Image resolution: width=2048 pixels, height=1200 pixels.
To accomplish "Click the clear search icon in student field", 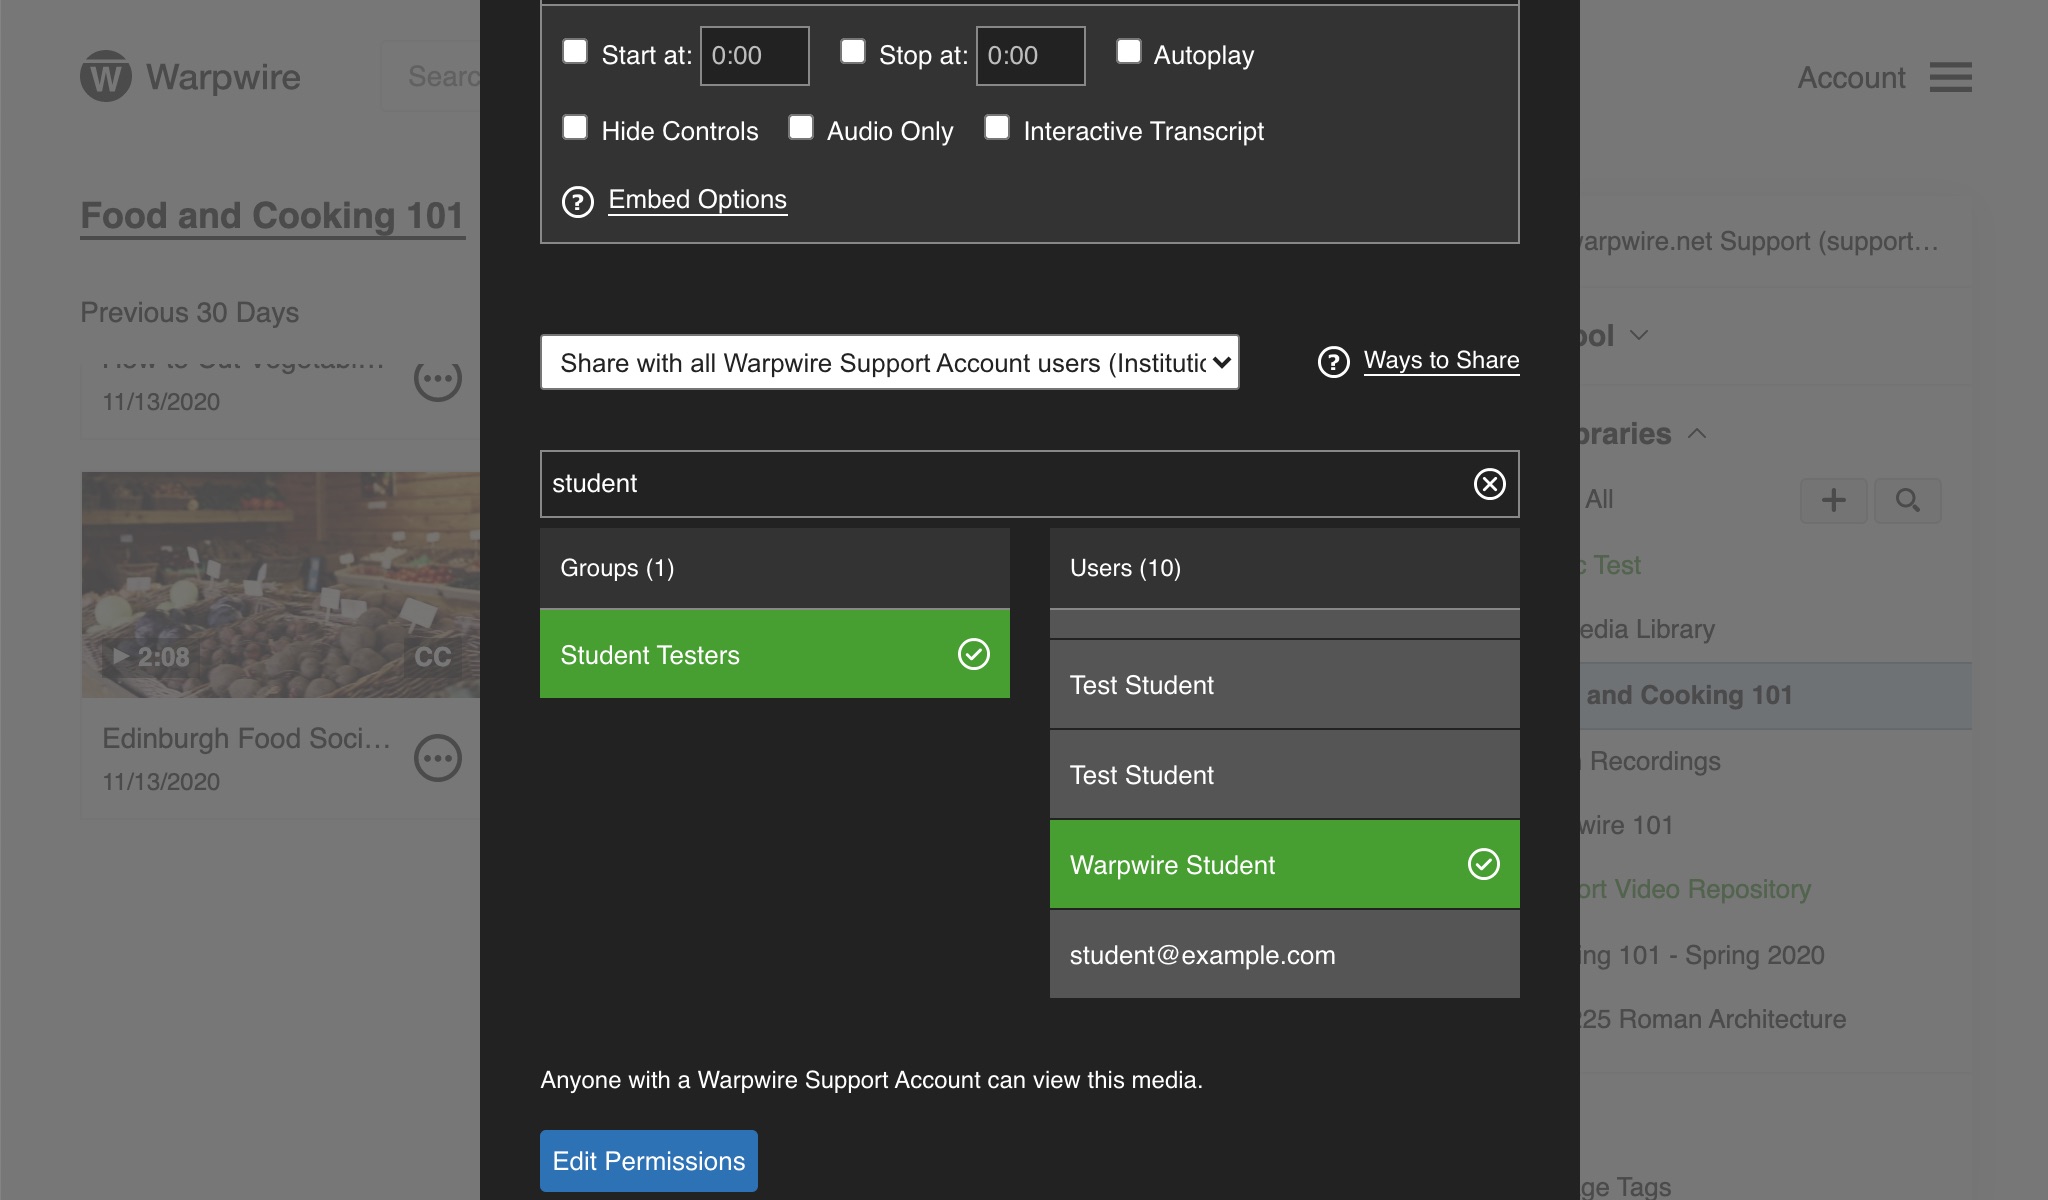I will [x=1490, y=483].
